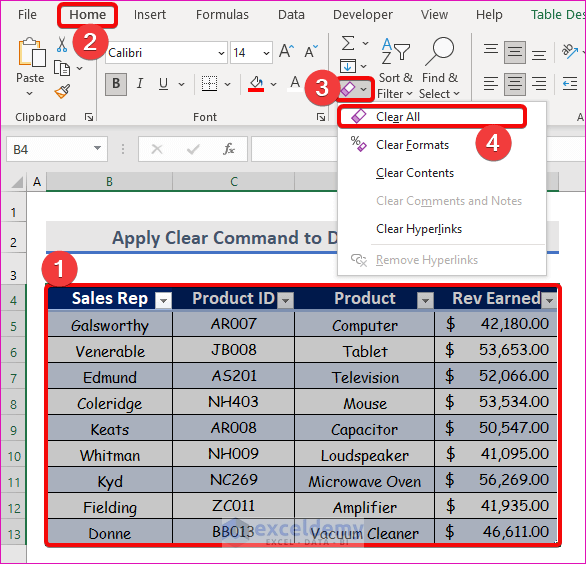Choose Clear Formats from menu
Viewport: 586px width, 564px height.
point(442,145)
